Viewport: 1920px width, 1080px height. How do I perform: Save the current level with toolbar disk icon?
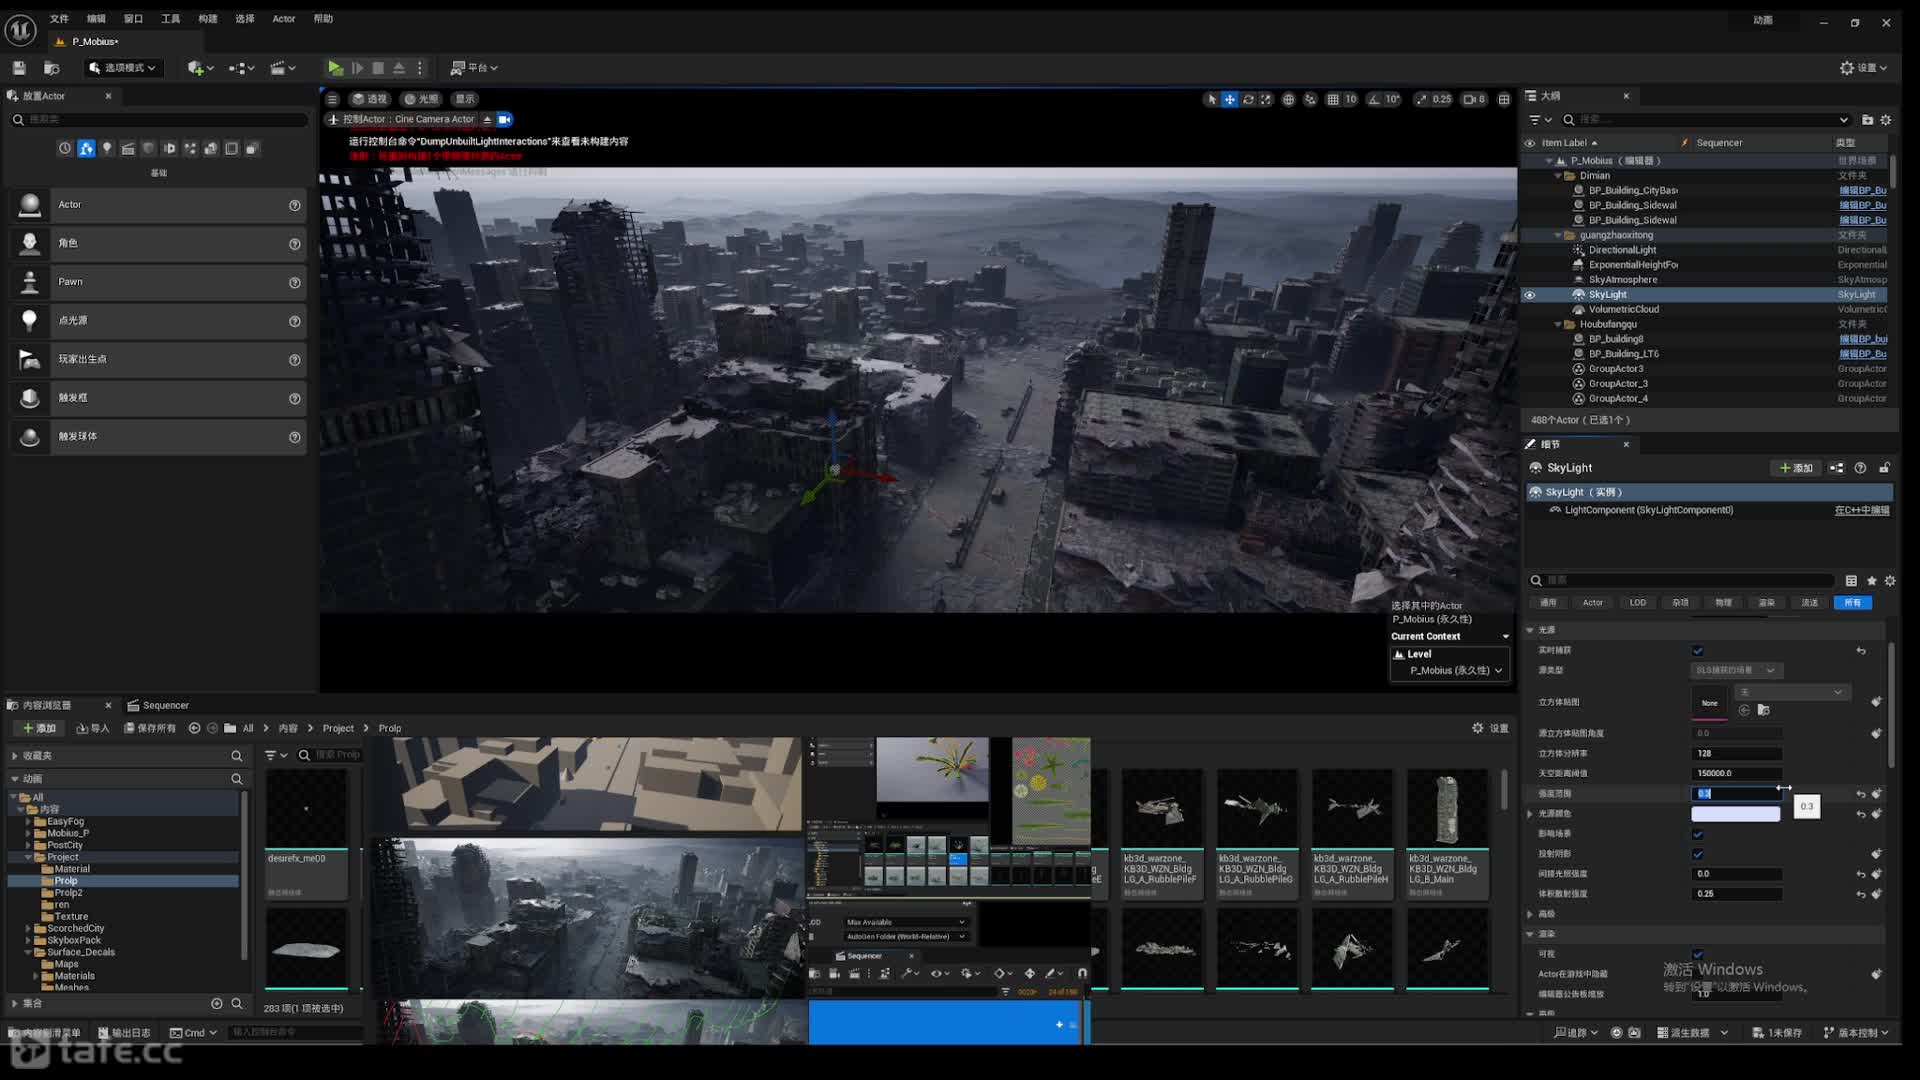[19, 68]
